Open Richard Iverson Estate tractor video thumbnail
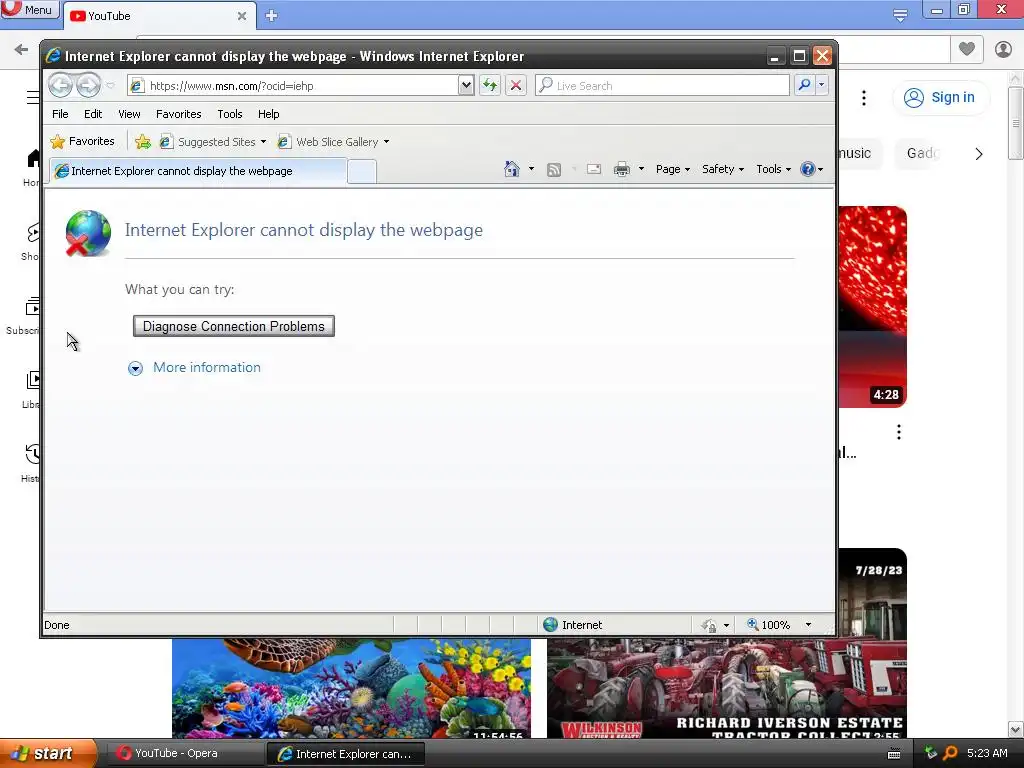 point(727,688)
